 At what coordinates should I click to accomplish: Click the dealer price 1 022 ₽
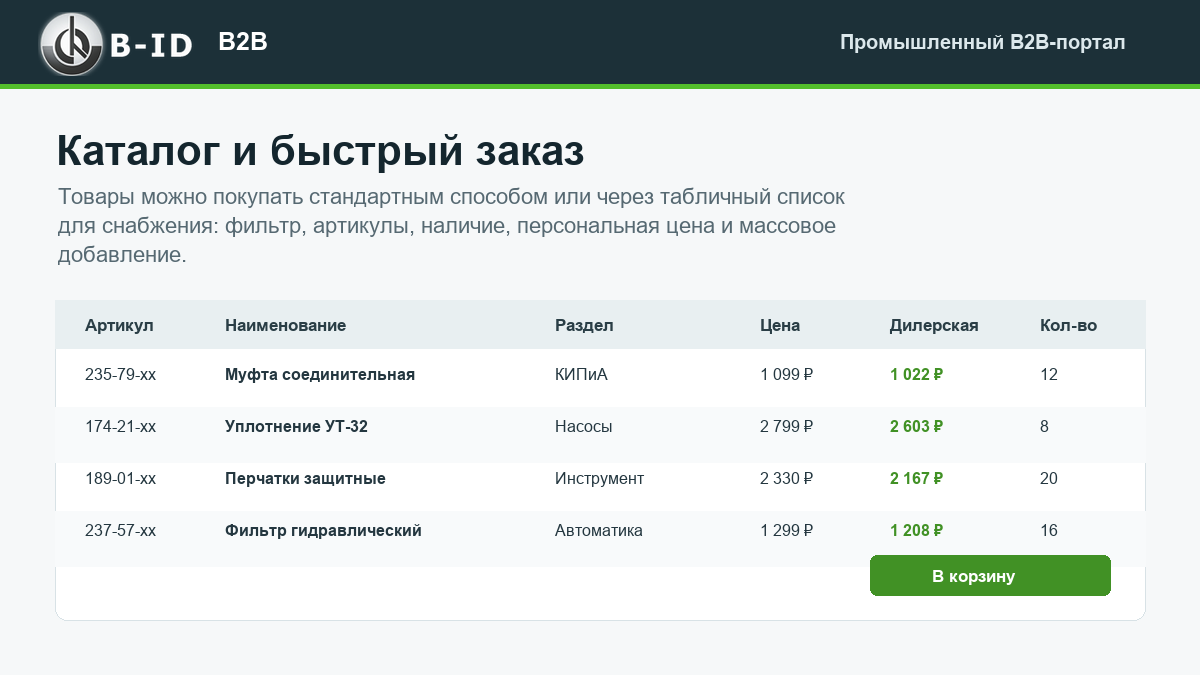917,375
